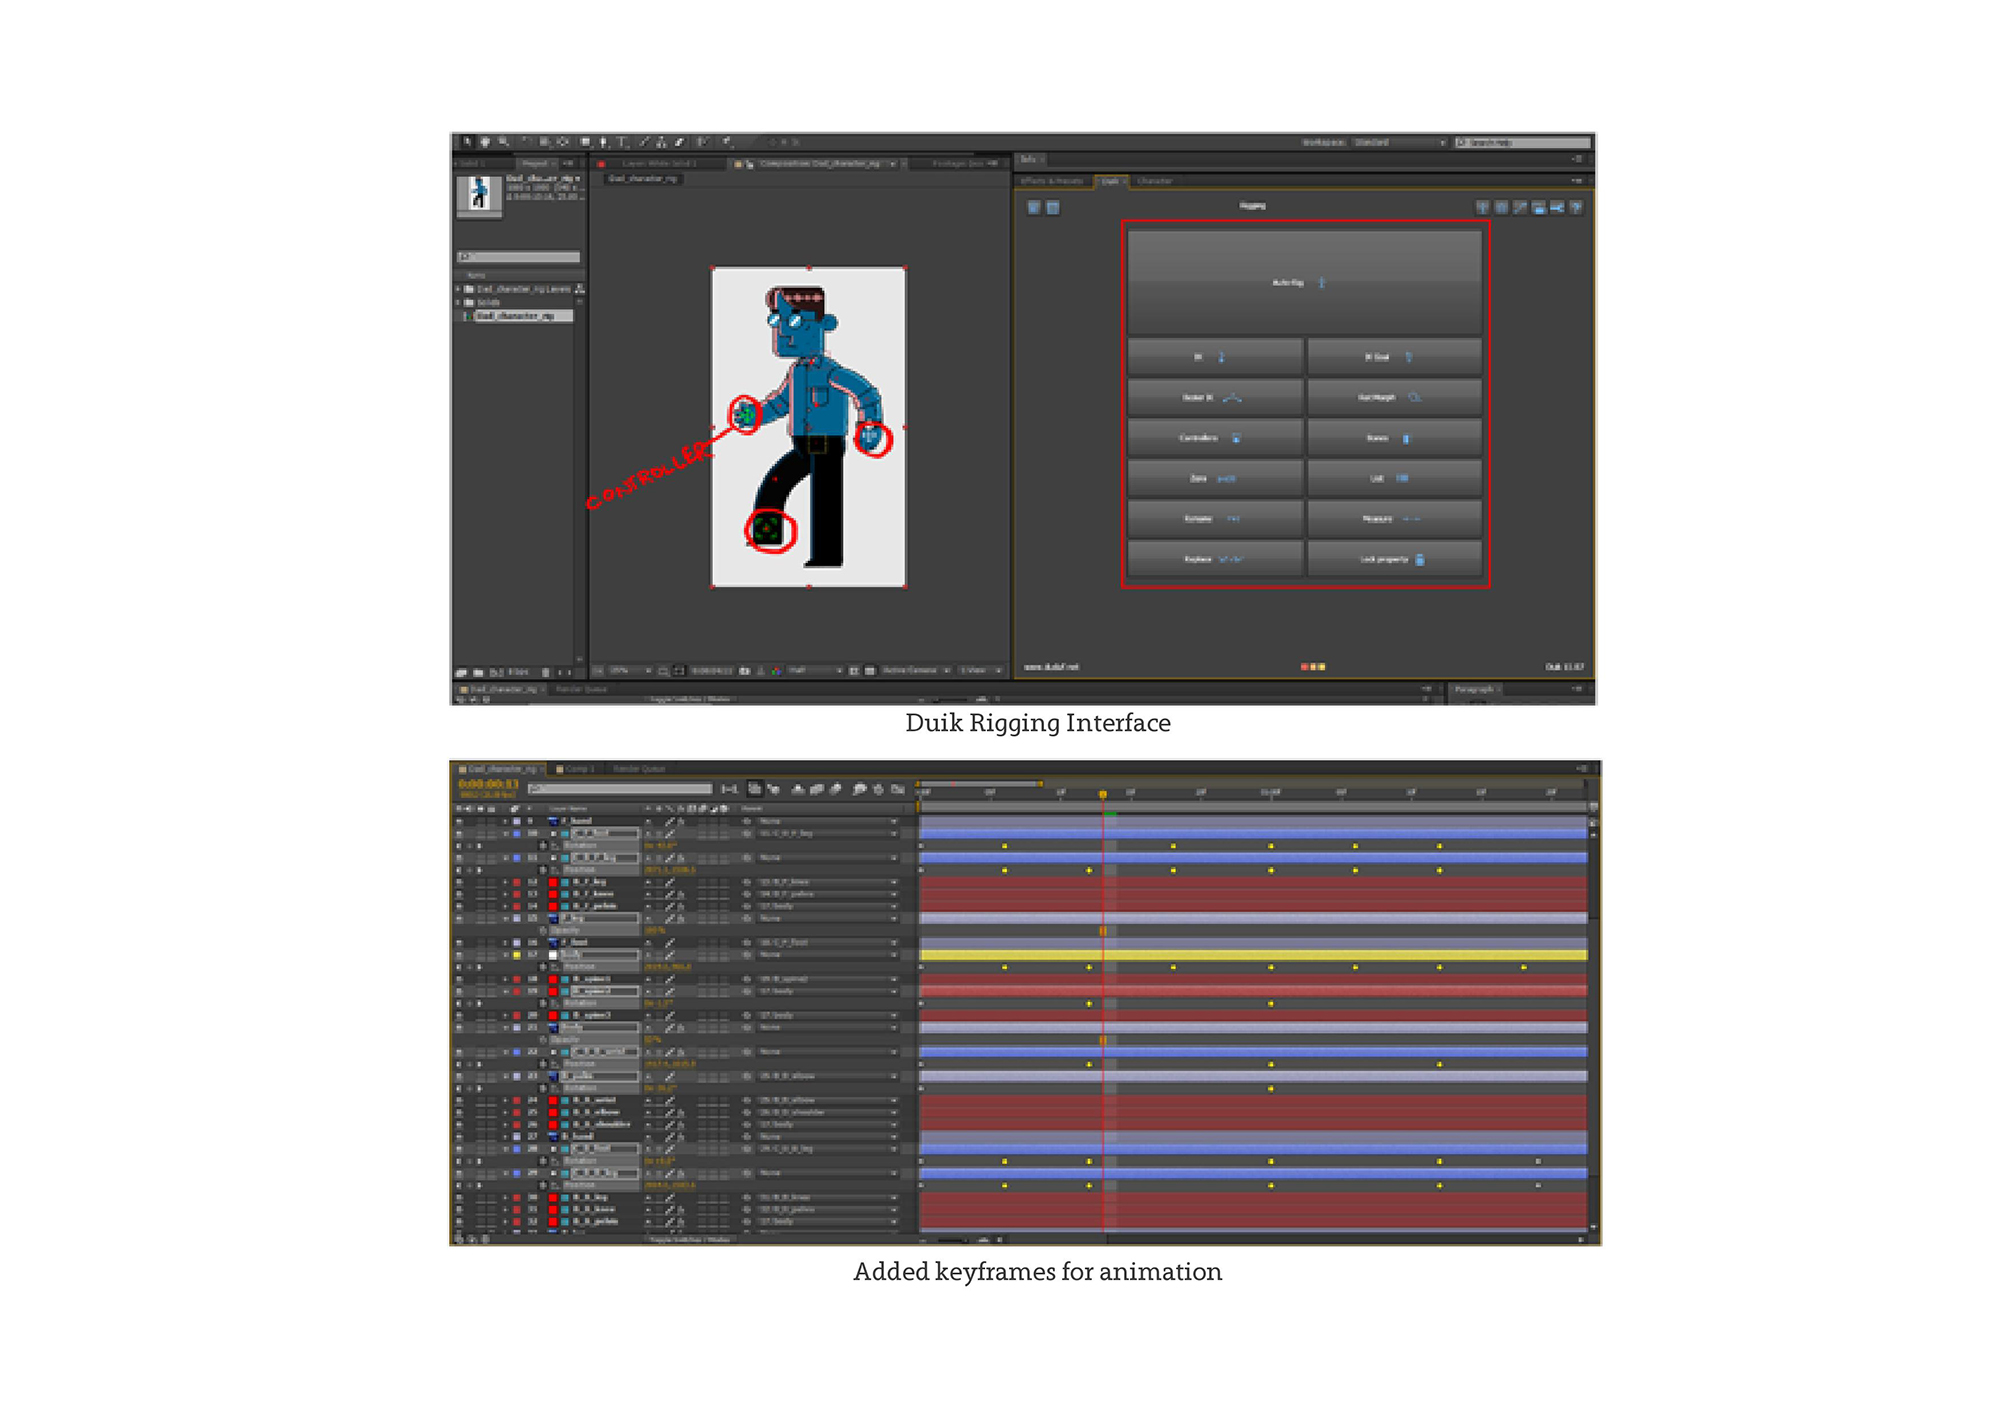The image size is (2000, 1414).
Task: Click the Auto-Rig button in Duik
Action: tap(1303, 283)
